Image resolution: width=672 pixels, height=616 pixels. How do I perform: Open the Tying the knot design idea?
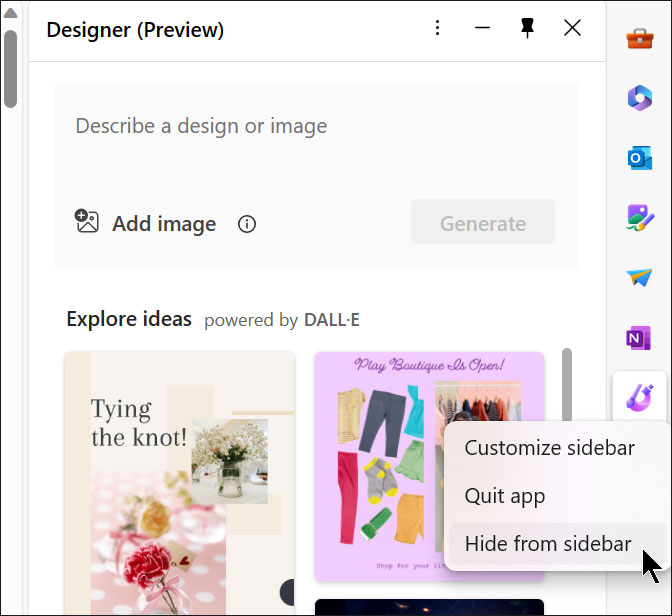[x=179, y=480]
